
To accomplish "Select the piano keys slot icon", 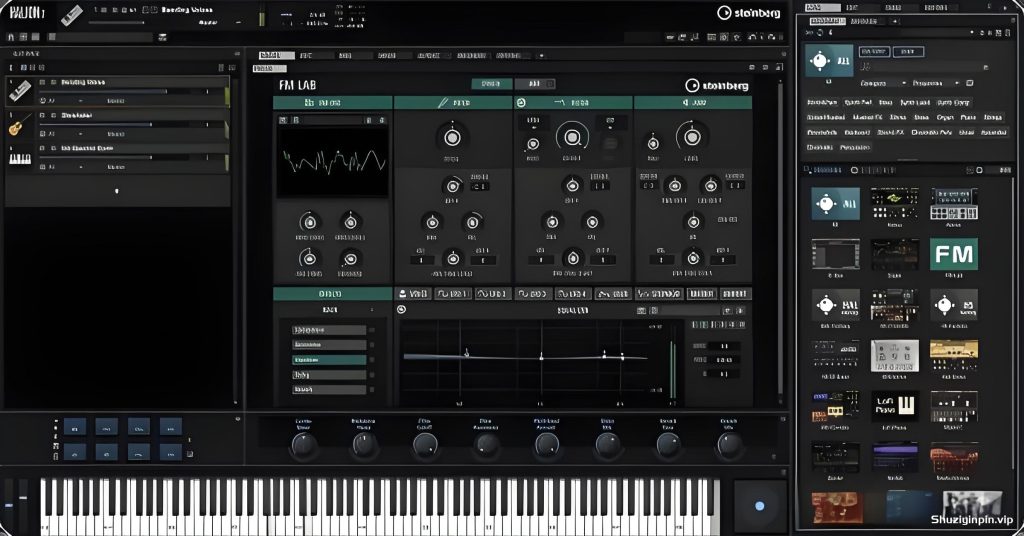I will [20, 159].
